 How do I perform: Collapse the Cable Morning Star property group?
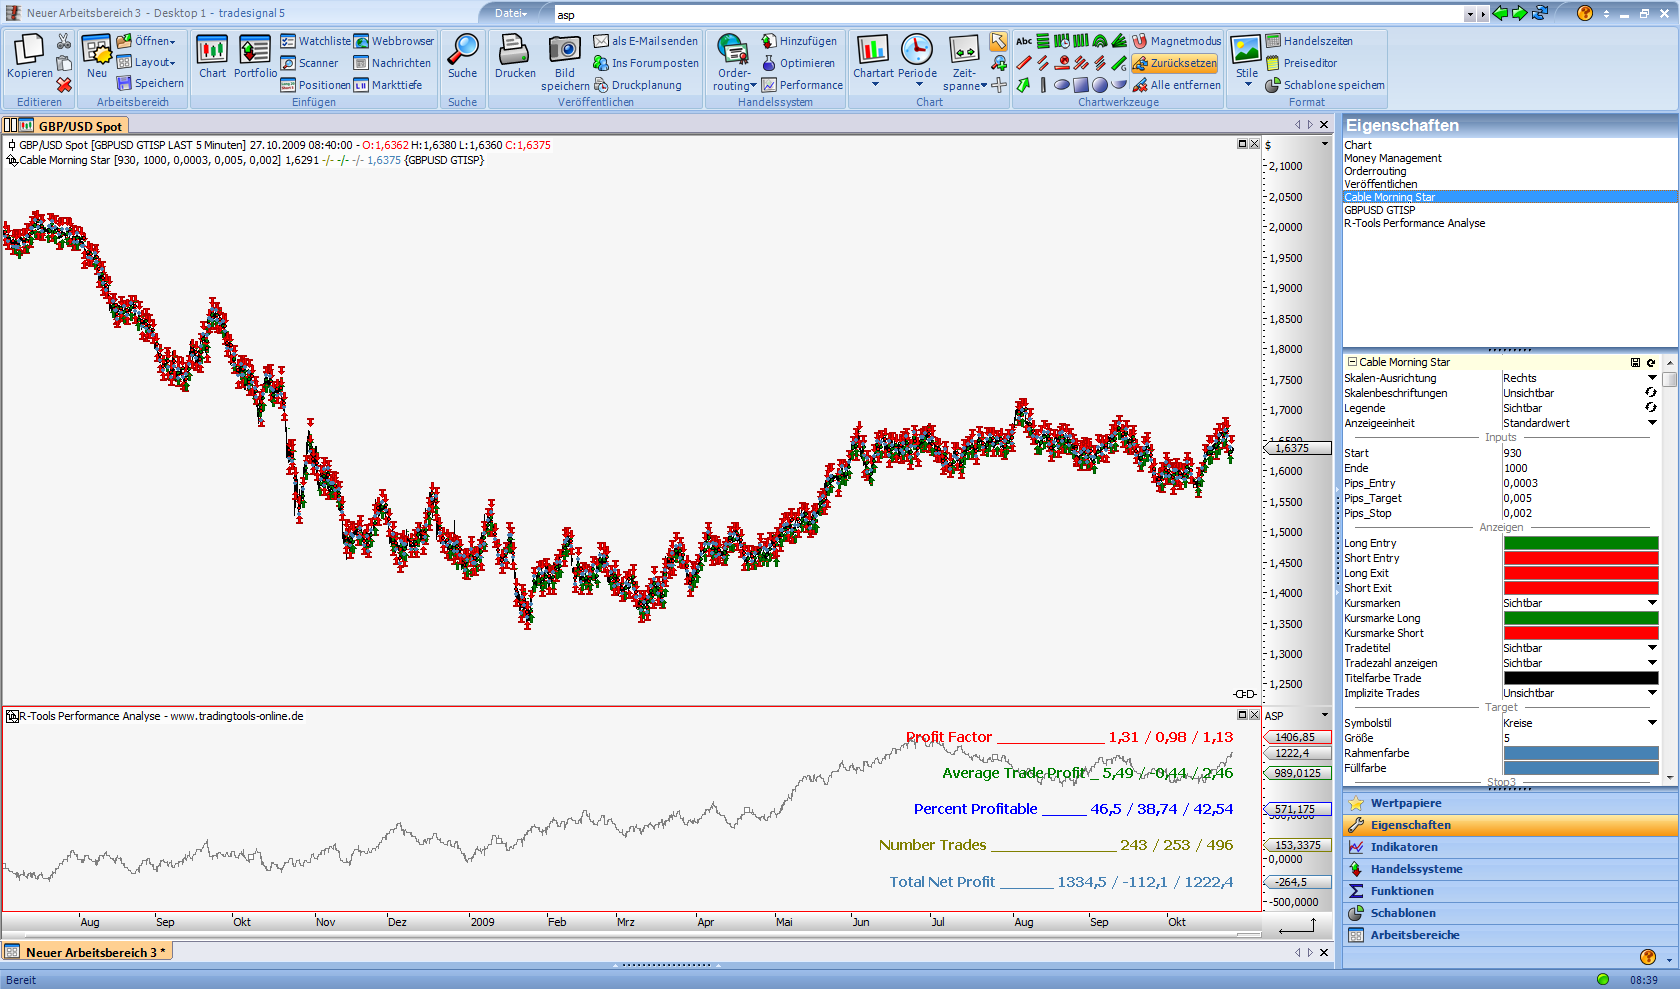pos(1352,362)
